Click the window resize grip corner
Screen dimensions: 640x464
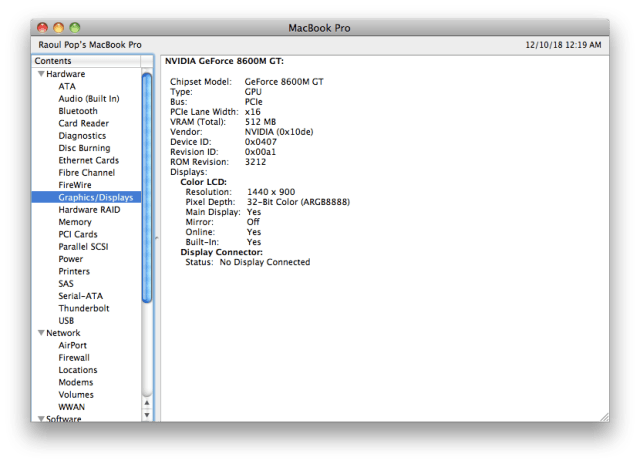603,415
